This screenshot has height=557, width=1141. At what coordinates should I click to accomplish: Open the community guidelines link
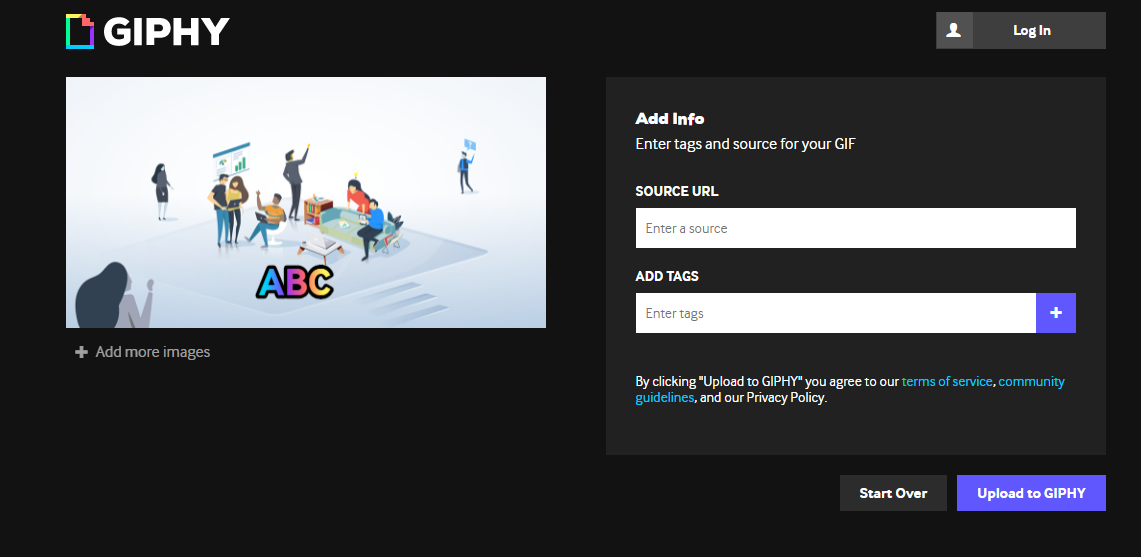tap(1031, 381)
